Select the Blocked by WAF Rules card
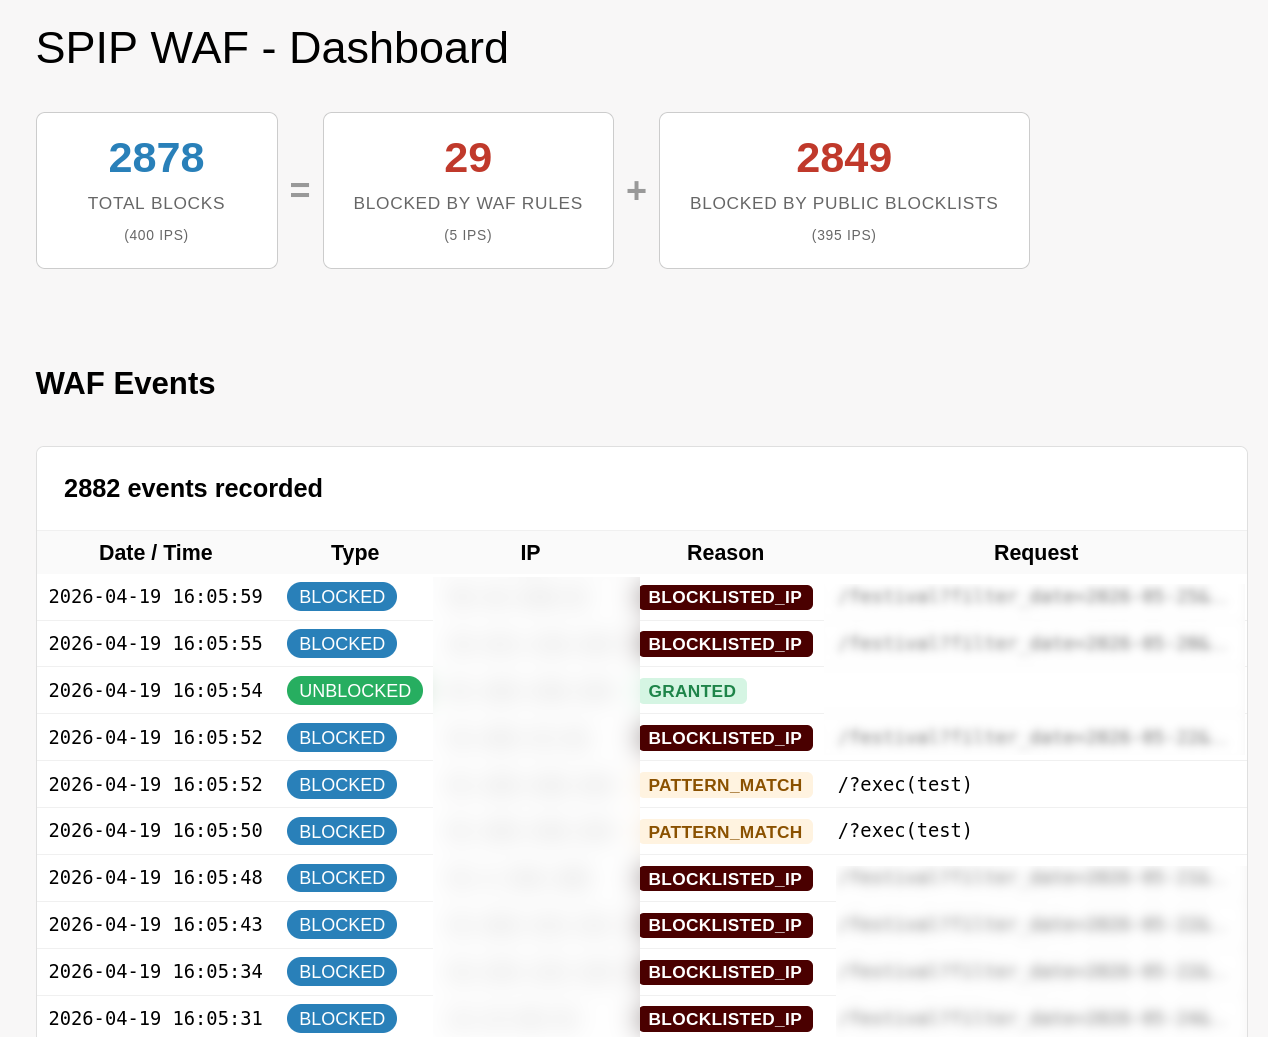Screen dimensions: 1268x1037 (467, 190)
